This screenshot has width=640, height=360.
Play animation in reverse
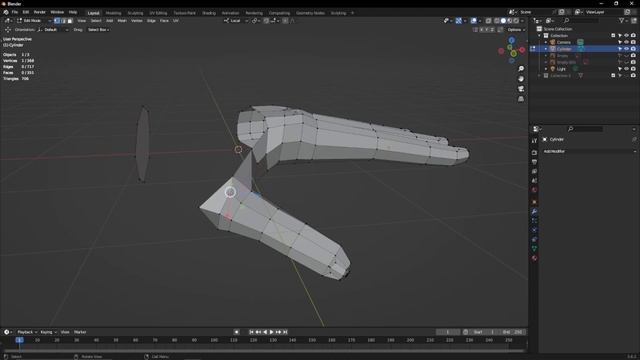coord(265,332)
